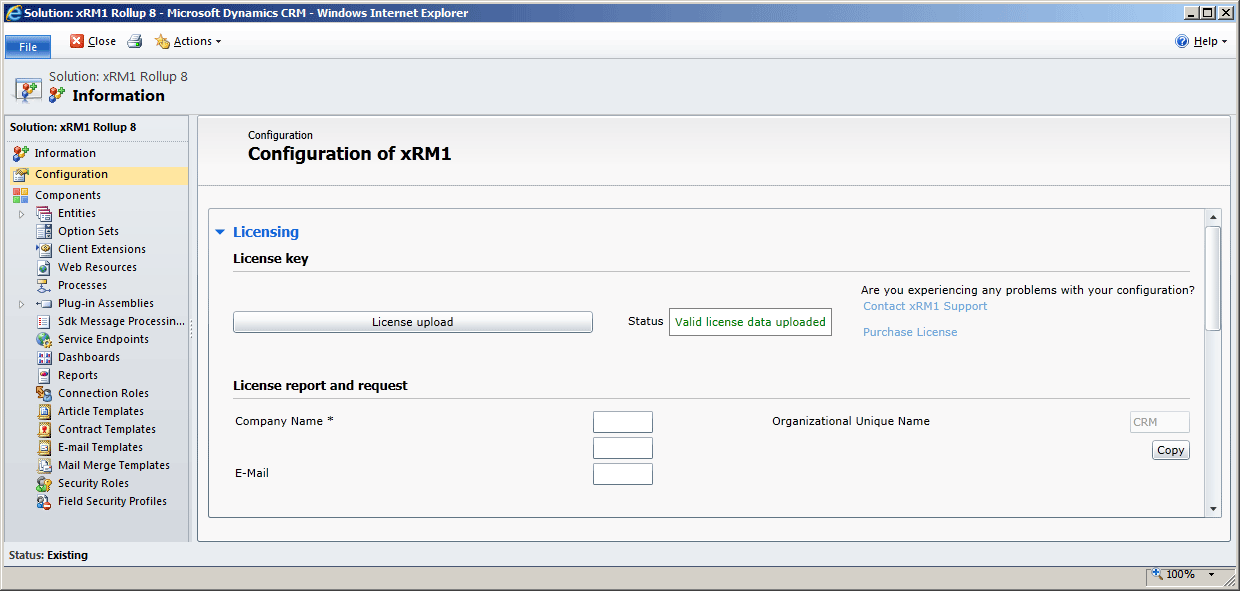Screen dimensions: 1240x591
Task: Click the Option Sets icon
Action: click(x=44, y=231)
